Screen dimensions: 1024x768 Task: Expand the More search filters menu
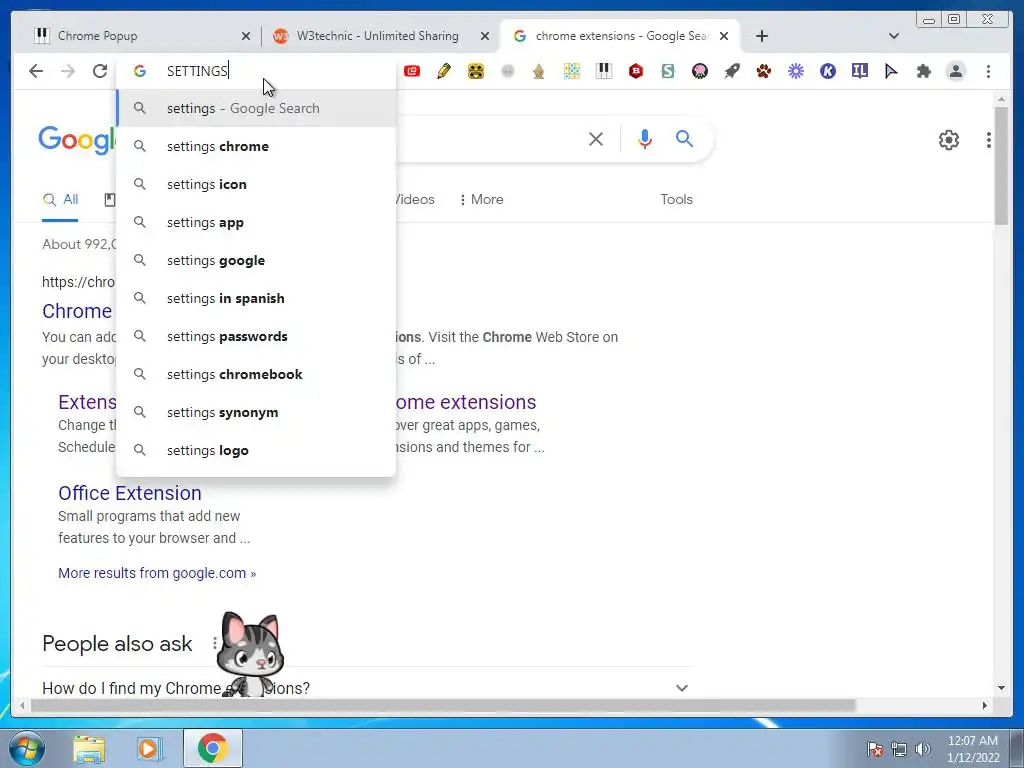[481, 199]
